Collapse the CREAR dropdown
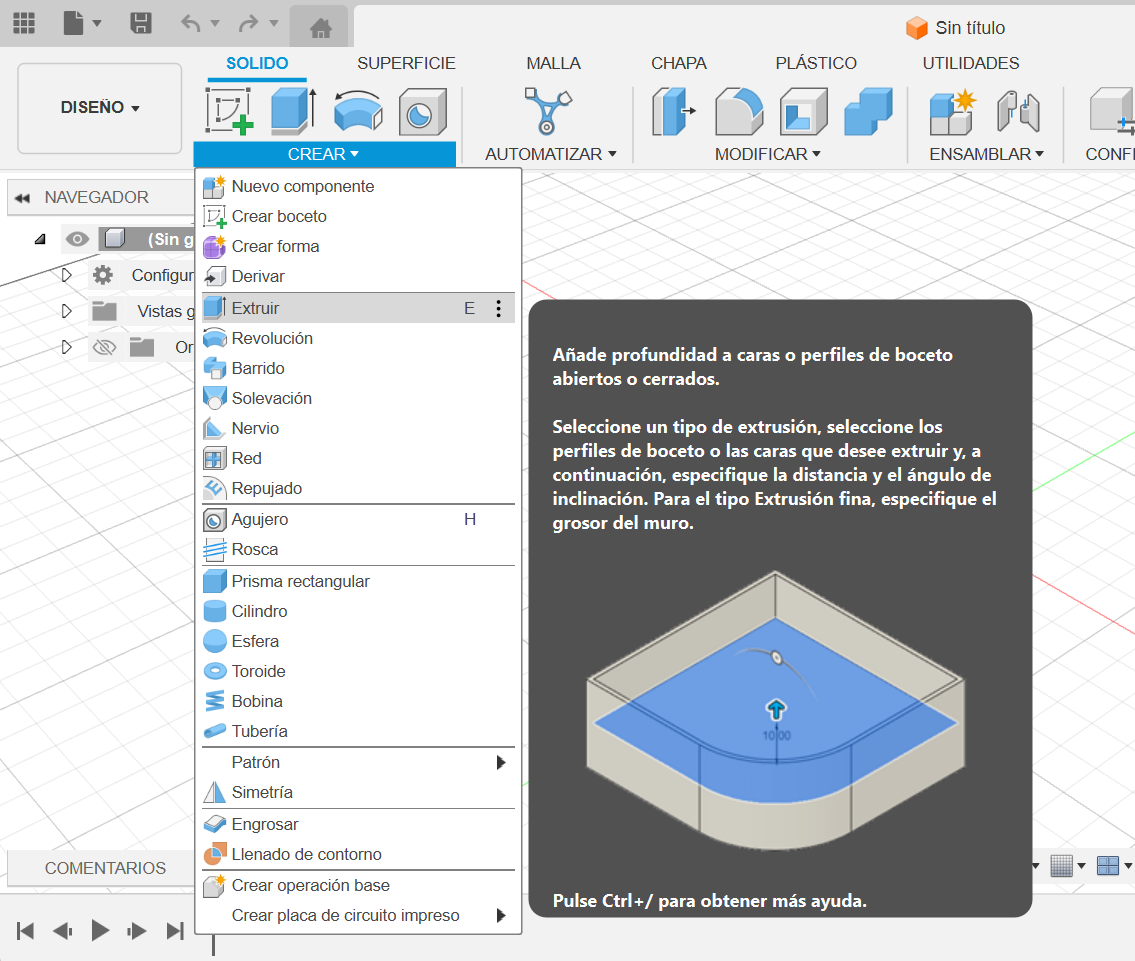This screenshot has width=1135, height=961. click(x=324, y=154)
